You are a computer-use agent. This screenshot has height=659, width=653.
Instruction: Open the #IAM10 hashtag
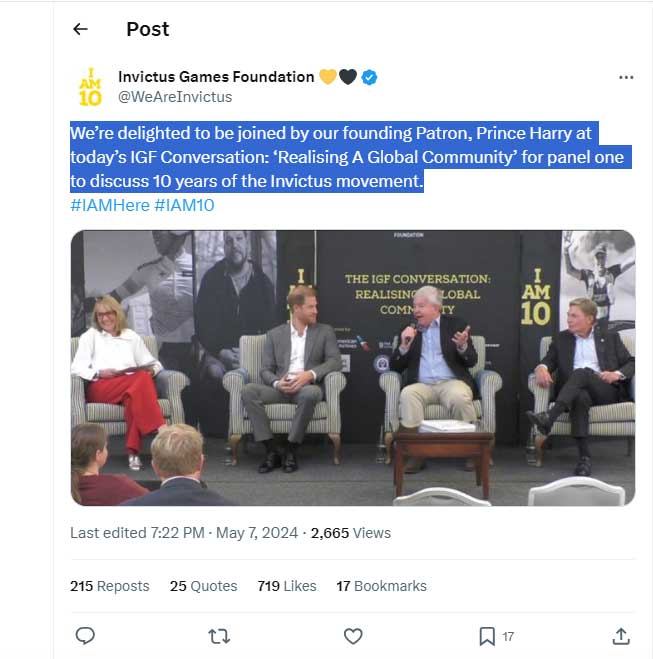[x=184, y=205]
